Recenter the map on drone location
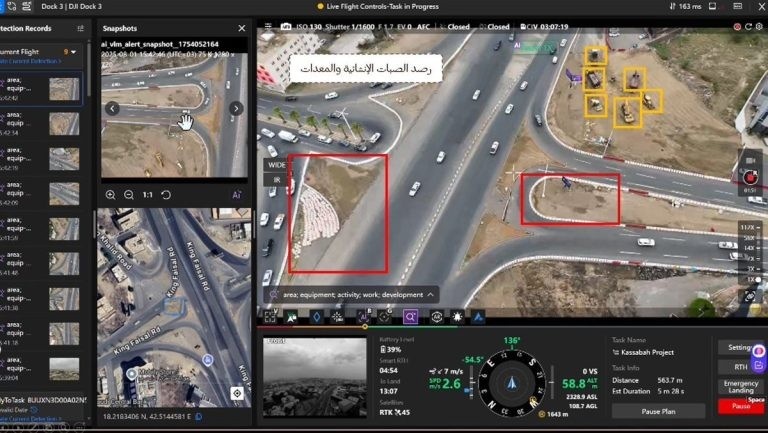 [x=237, y=393]
